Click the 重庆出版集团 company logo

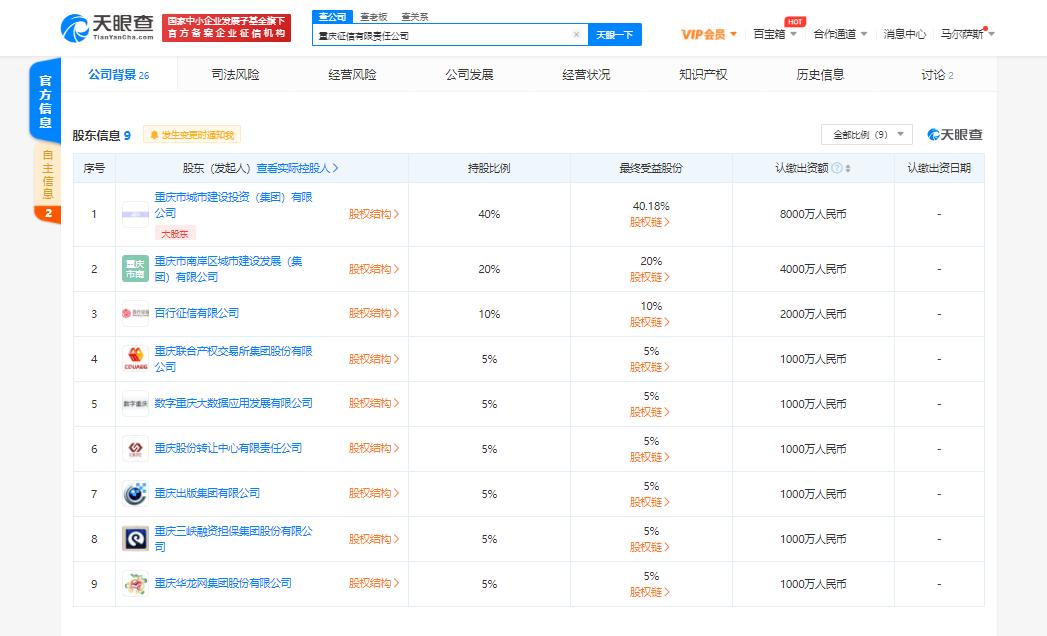coord(134,493)
